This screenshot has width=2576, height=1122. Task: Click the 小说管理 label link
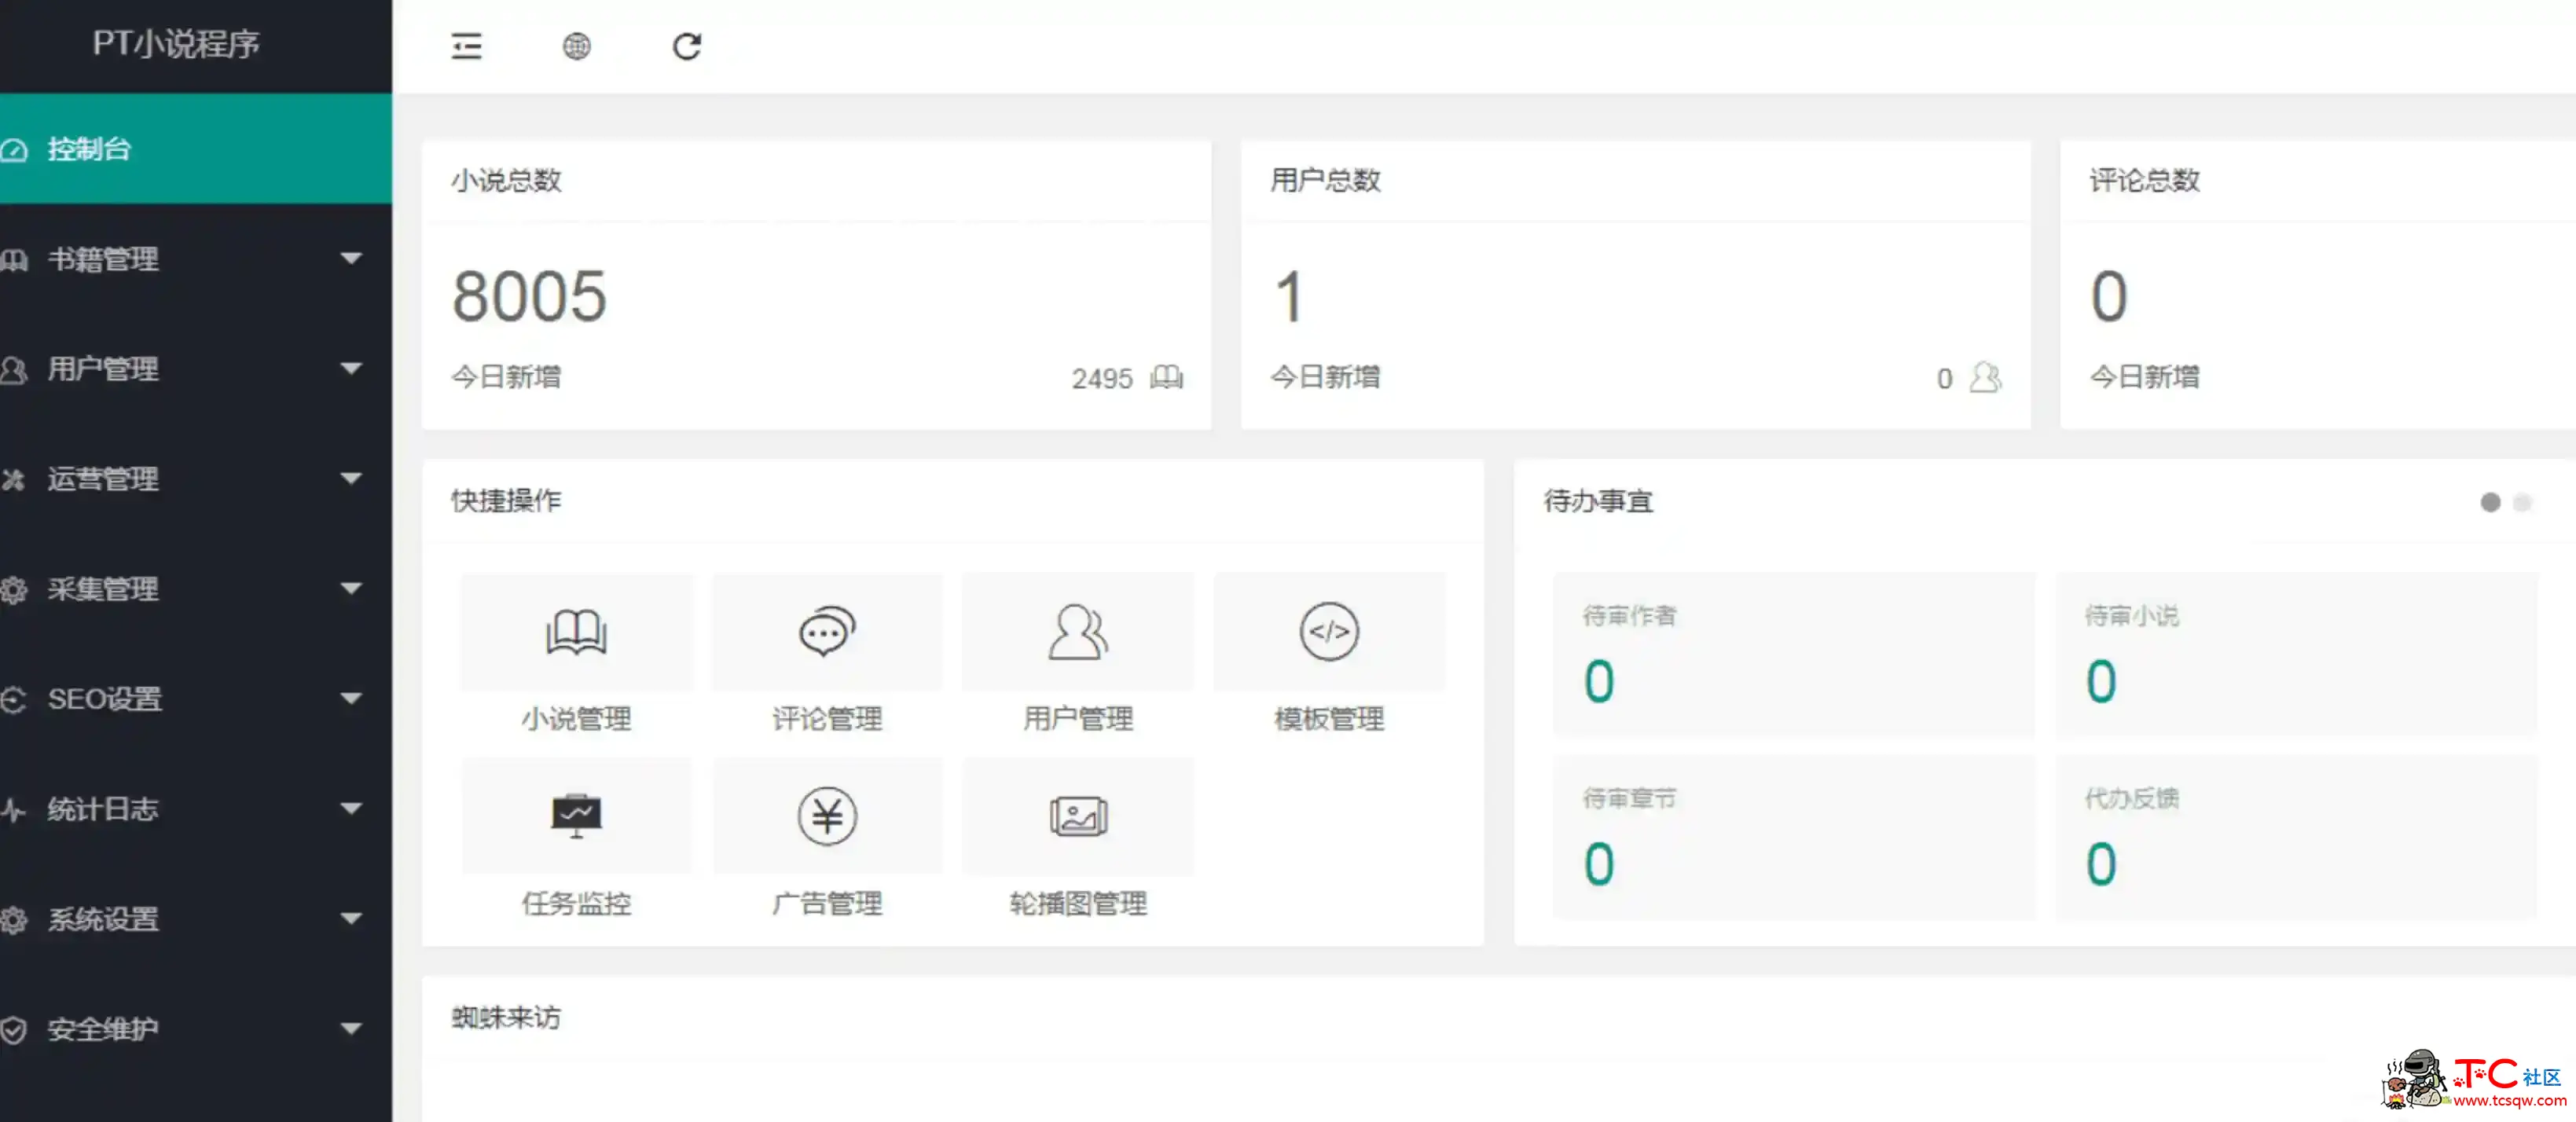coord(576,719)
